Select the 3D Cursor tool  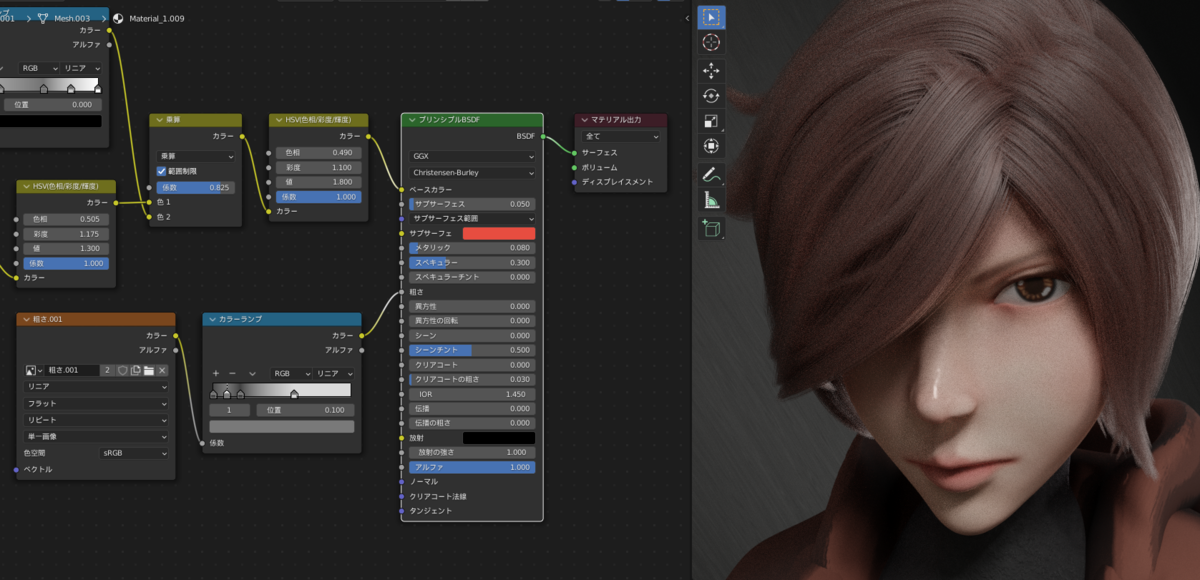coord(711,43)
